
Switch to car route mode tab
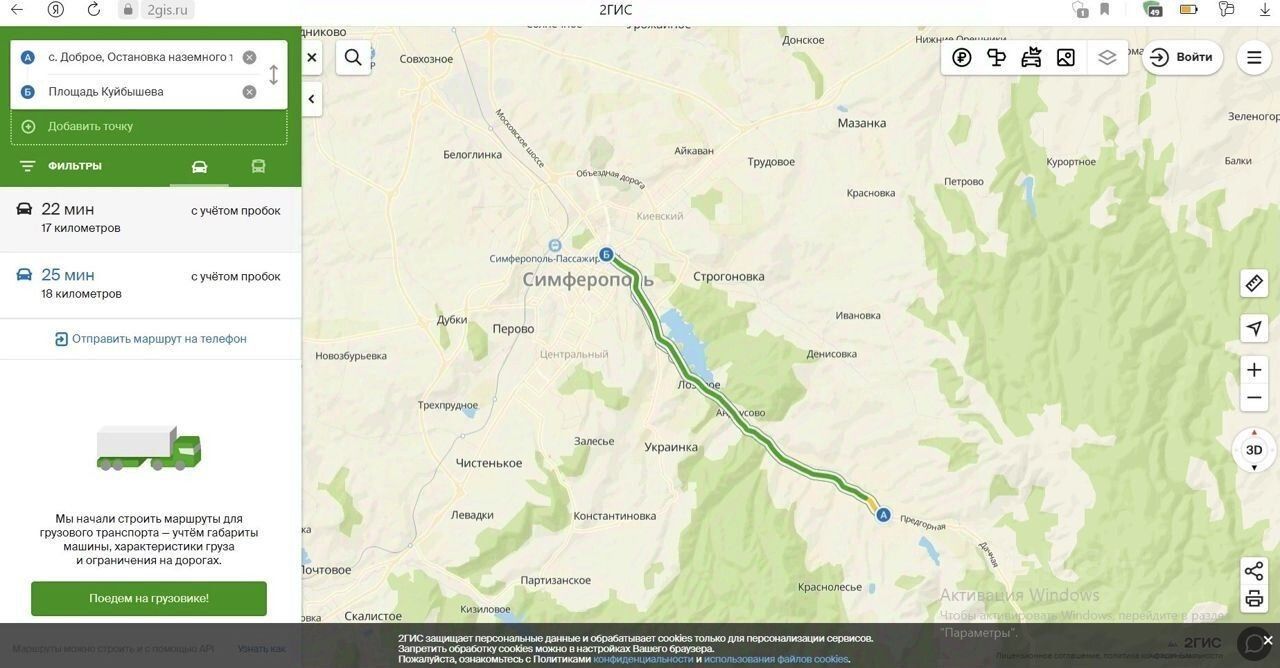[199, 166]
